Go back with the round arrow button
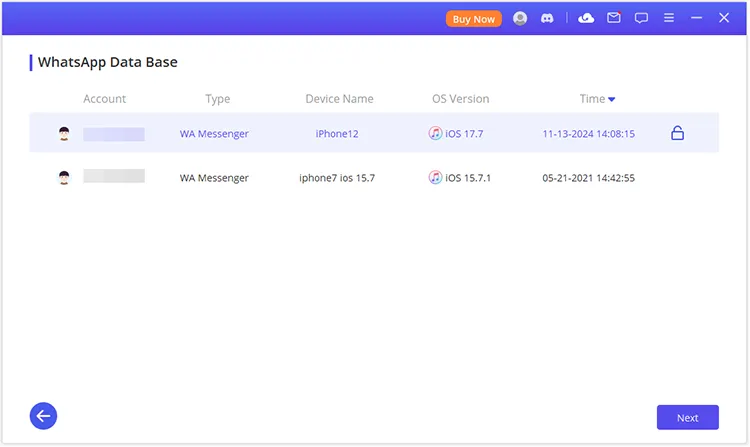The image size is (750, 447). tap(43, 416)
